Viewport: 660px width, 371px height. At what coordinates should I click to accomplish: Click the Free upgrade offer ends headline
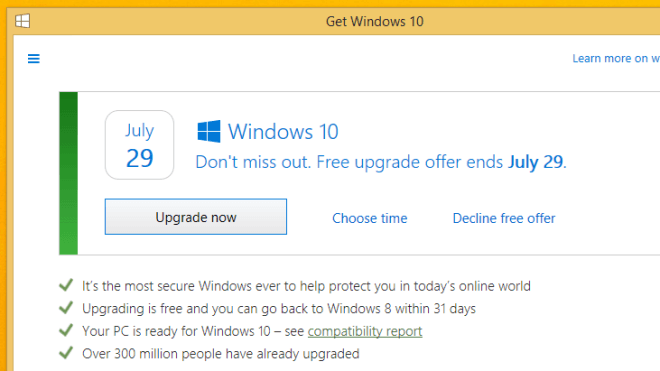[381, 162]
